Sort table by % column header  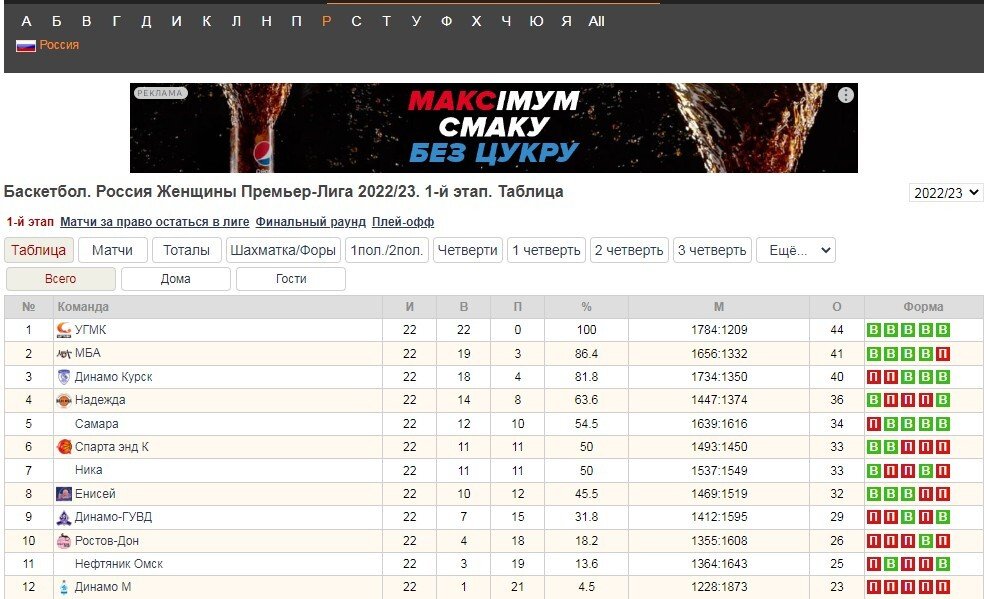tap(585, 307)
